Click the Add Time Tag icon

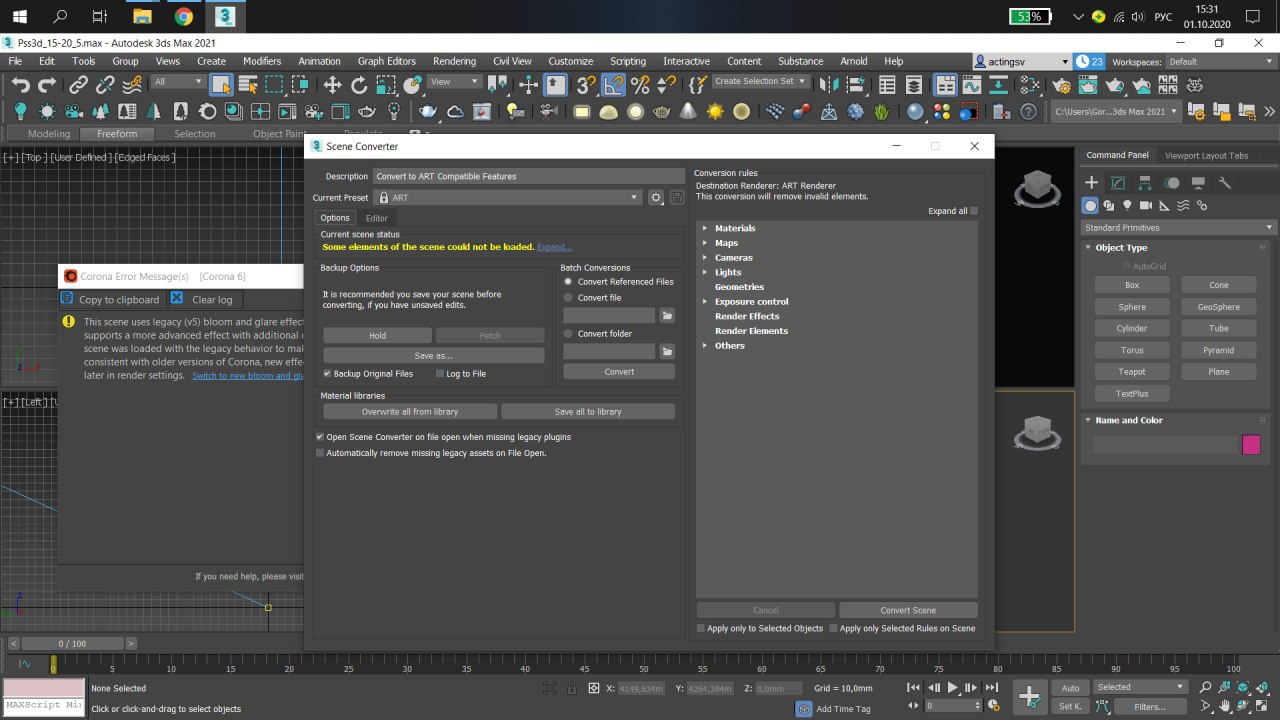[804, 708]
